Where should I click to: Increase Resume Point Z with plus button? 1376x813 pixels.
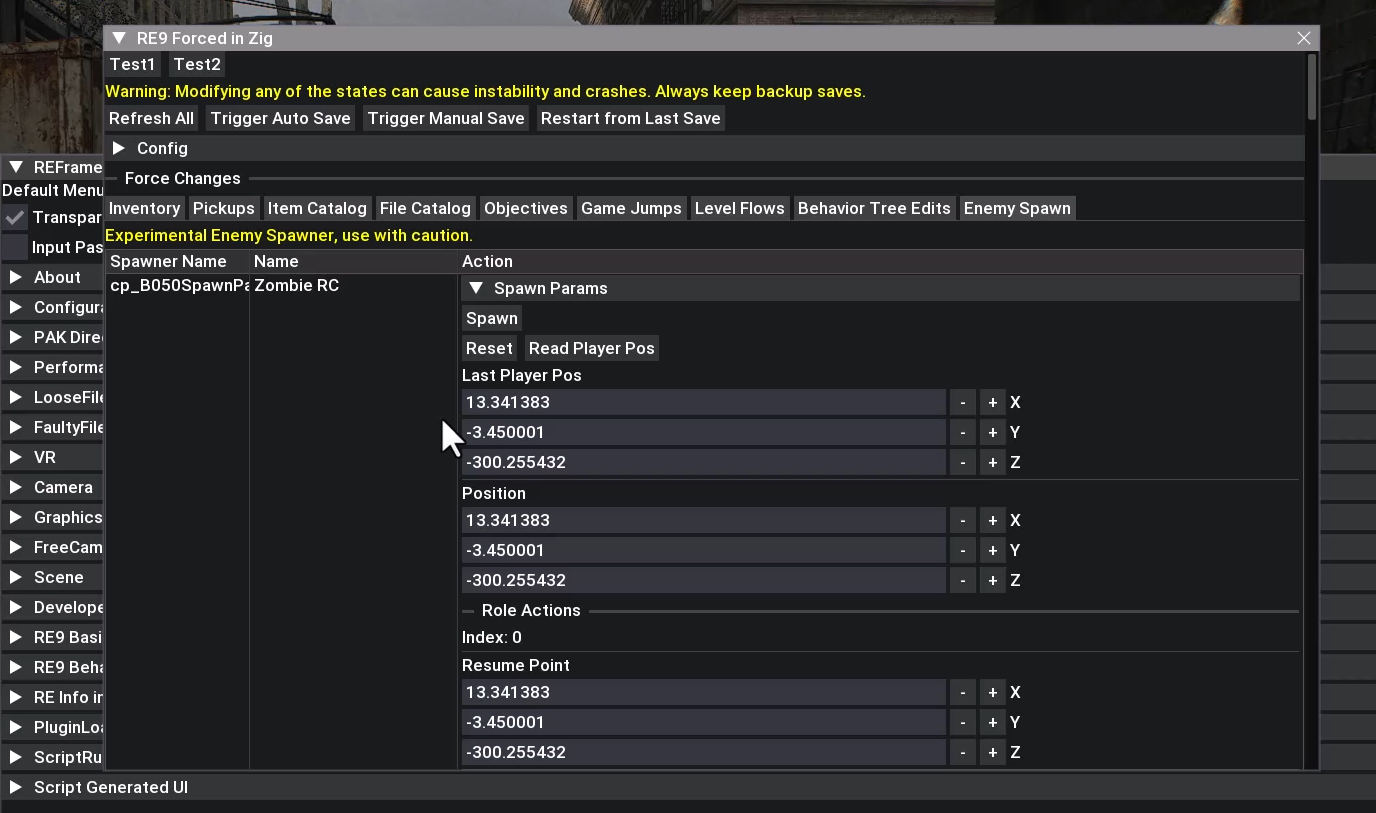[992, 752]
